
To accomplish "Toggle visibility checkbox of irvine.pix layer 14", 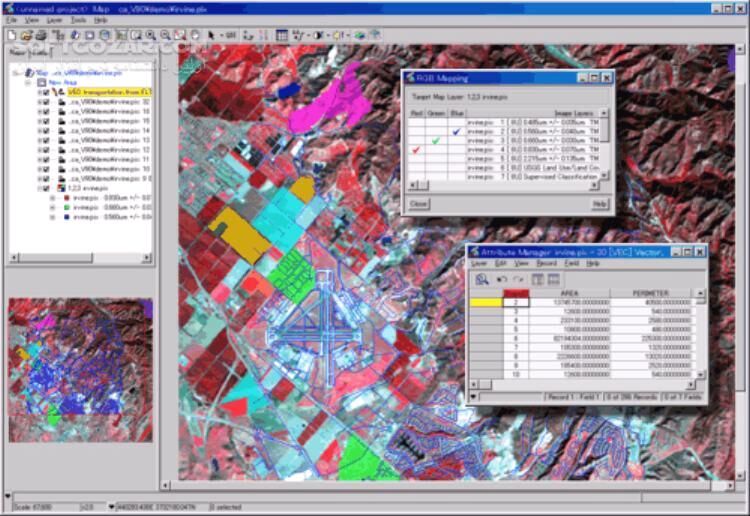I will [46, 131].
